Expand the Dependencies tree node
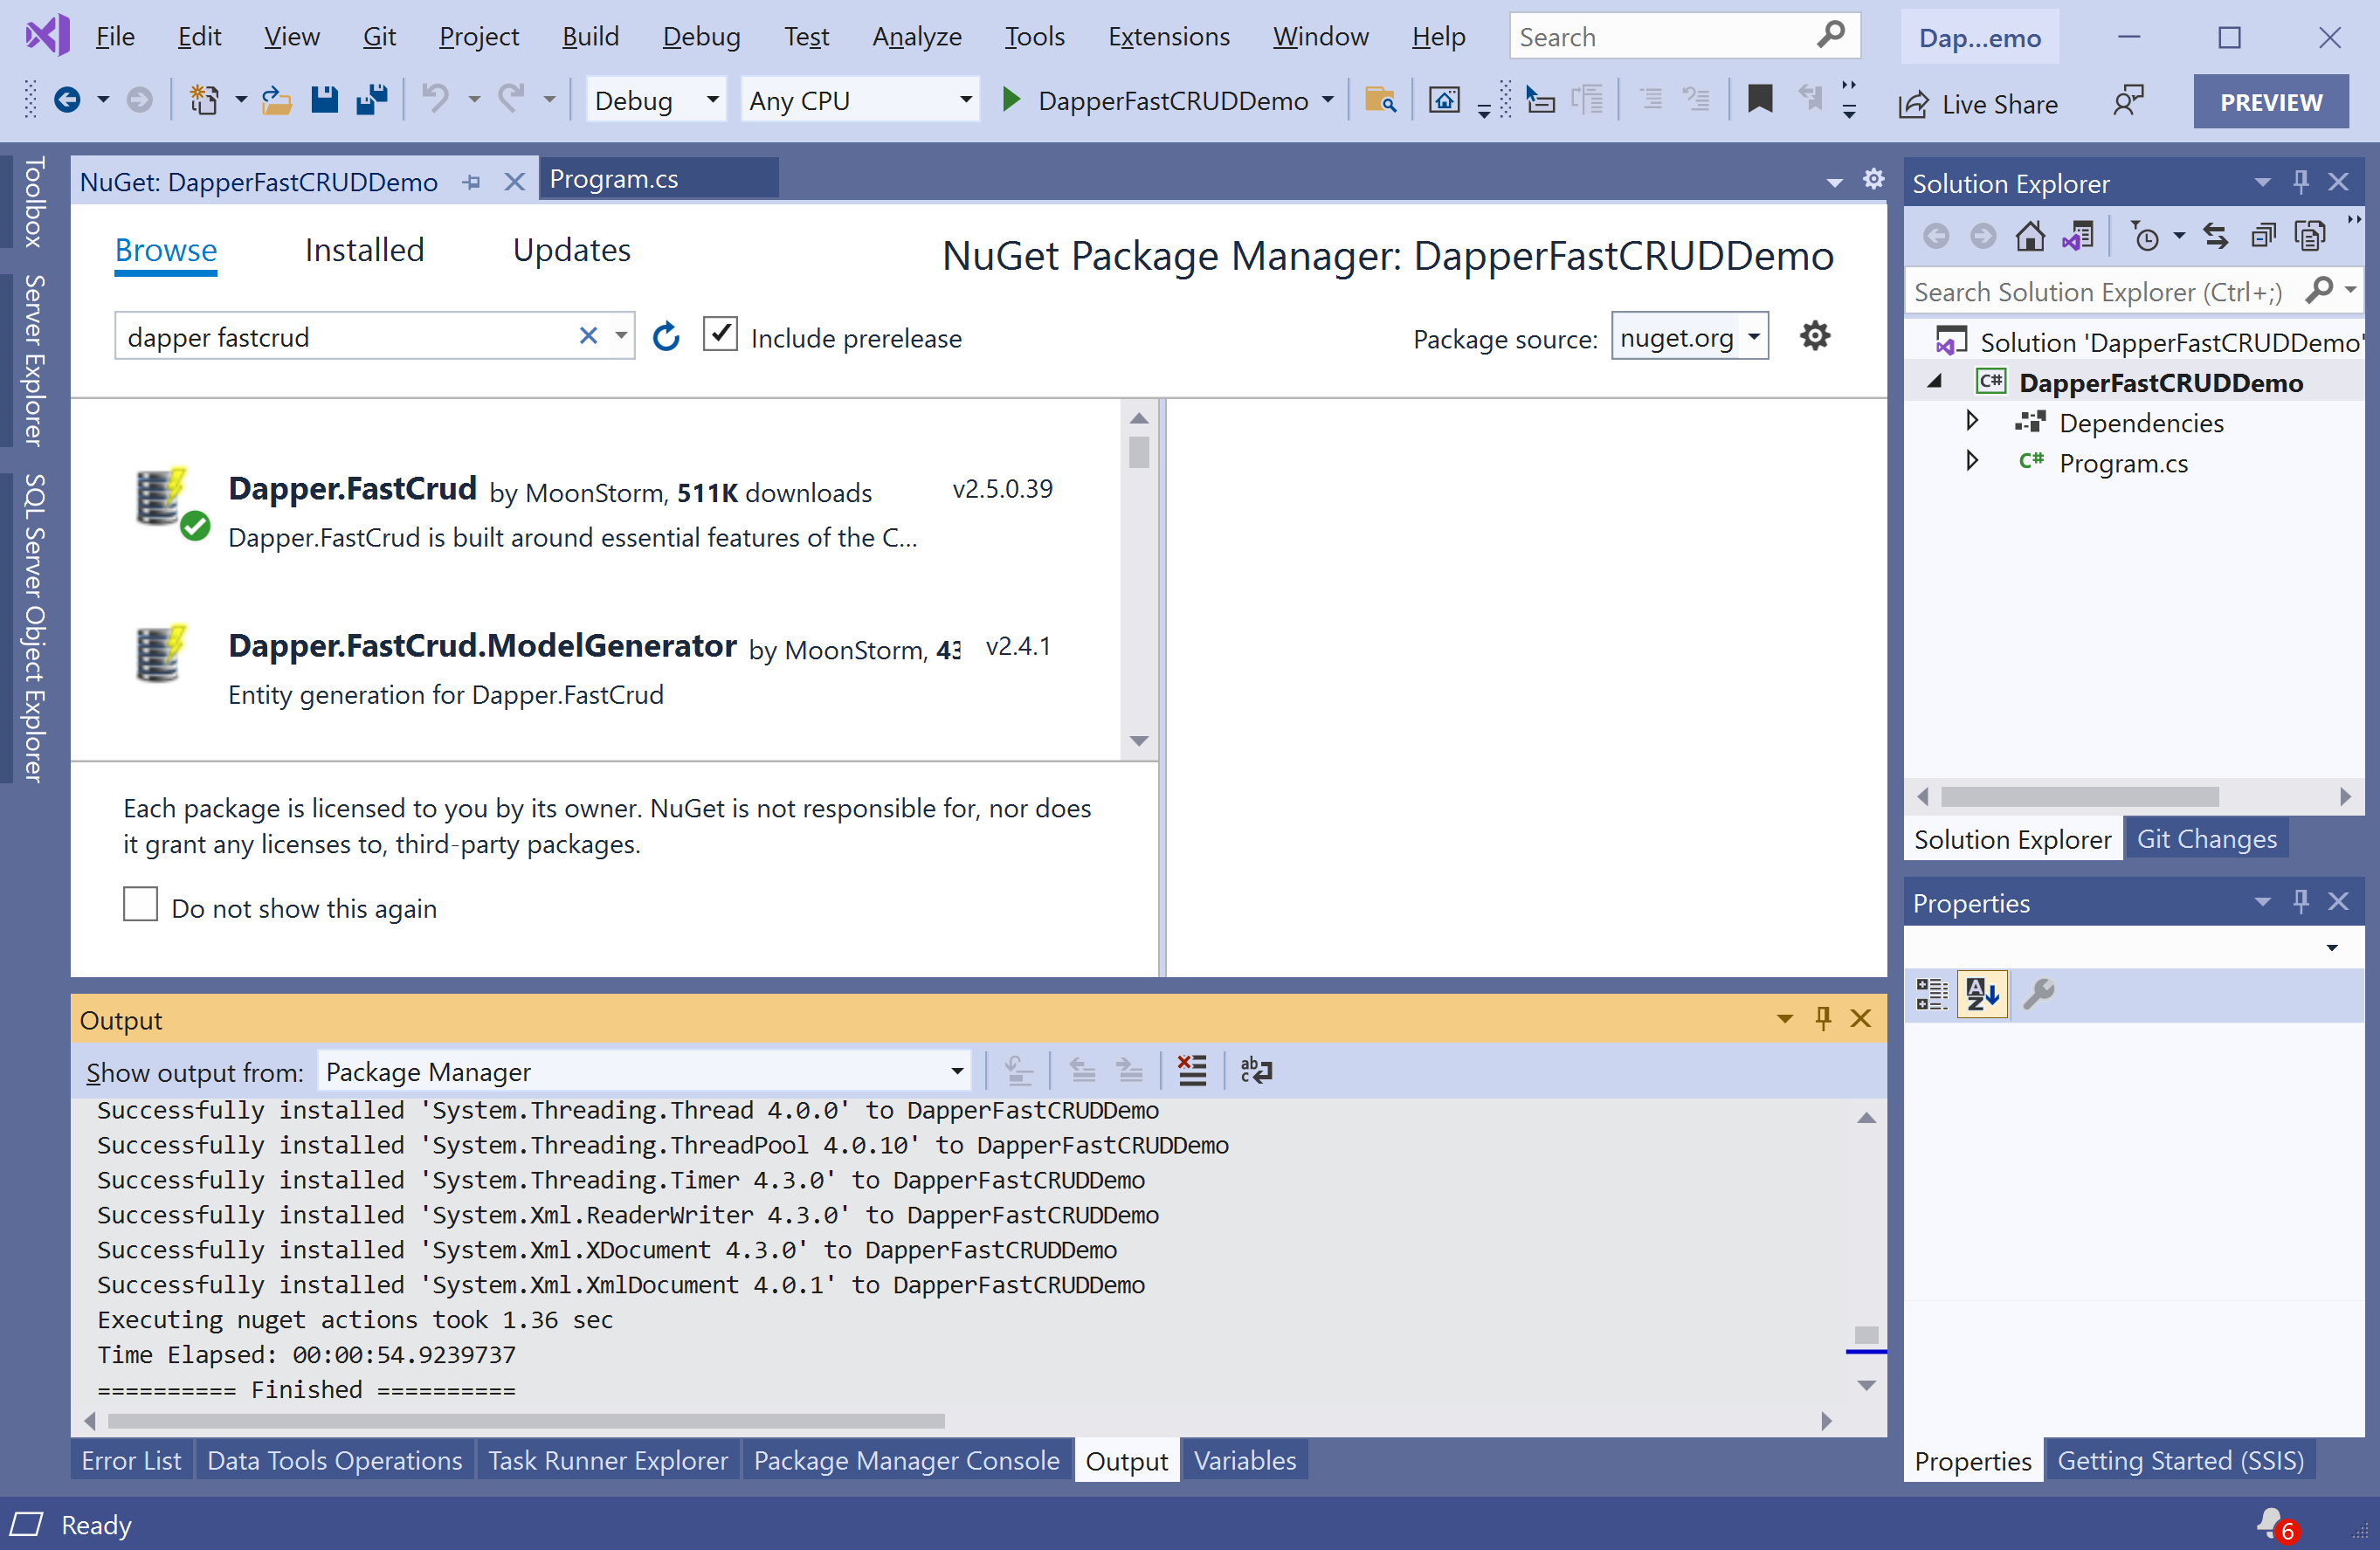The width and height of the screenshot is (2380, 1550). click(x=1971, y=421)
